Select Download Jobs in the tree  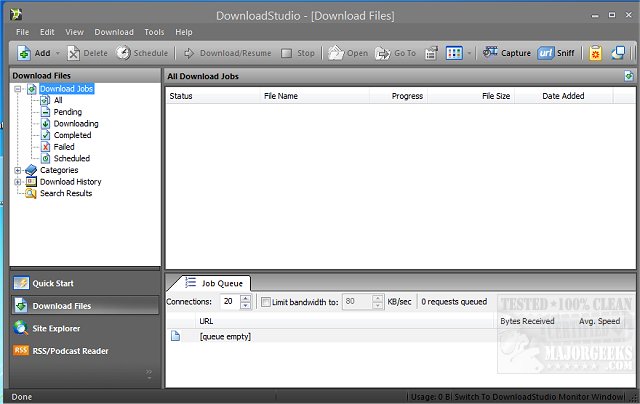[x=67, y=89]
